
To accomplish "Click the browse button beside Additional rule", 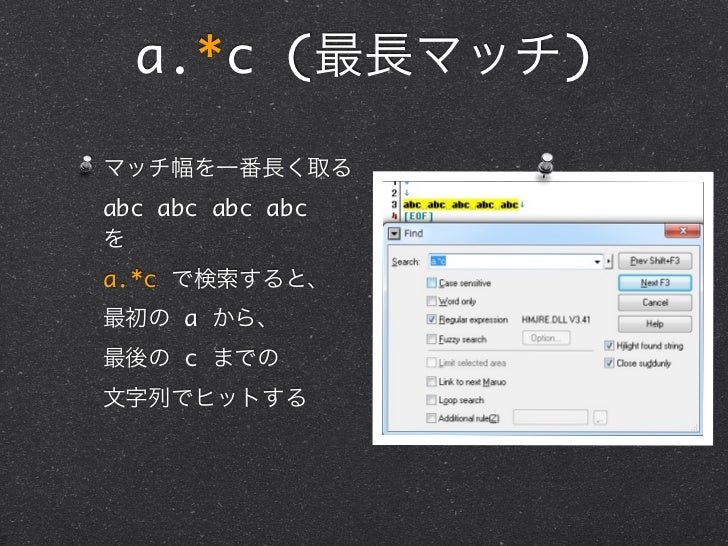I will point(600,418).
